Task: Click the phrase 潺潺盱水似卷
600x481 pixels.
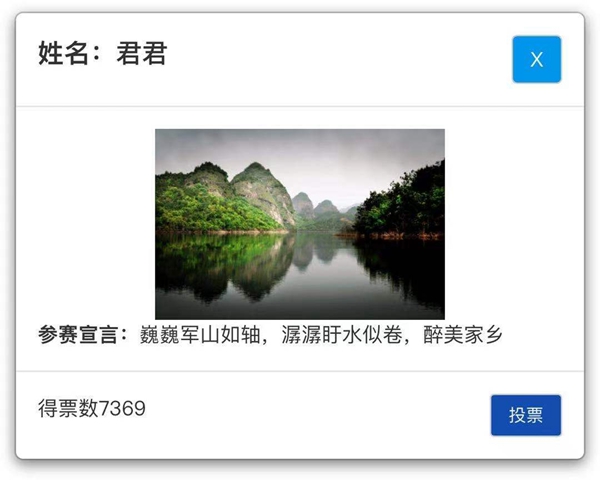Action: [x=342, y=335]
